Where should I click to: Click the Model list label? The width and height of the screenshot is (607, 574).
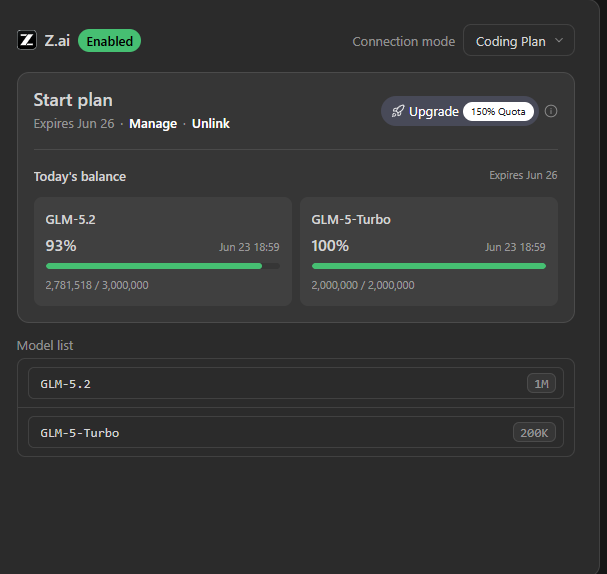(x=45, y=345)
